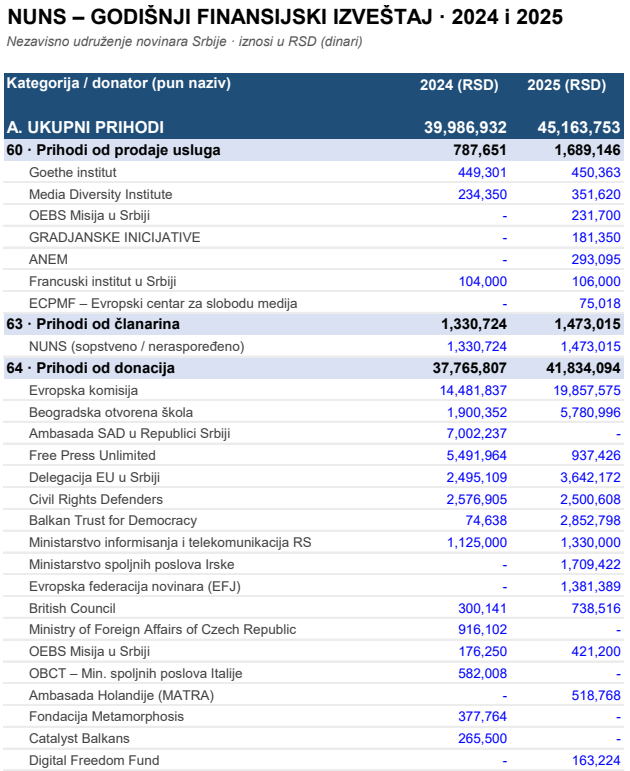
Task: Click the value 1,709,422
Action: tap(591, 565)
